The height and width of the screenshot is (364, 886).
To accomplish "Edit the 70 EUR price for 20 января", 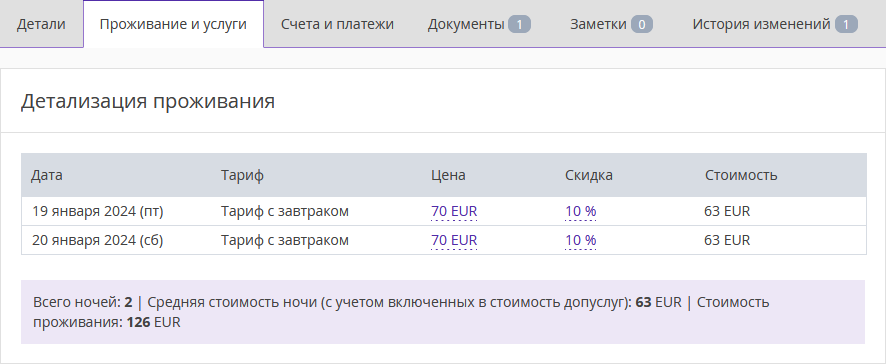I will pyautogui.click(x=454, y=240).
